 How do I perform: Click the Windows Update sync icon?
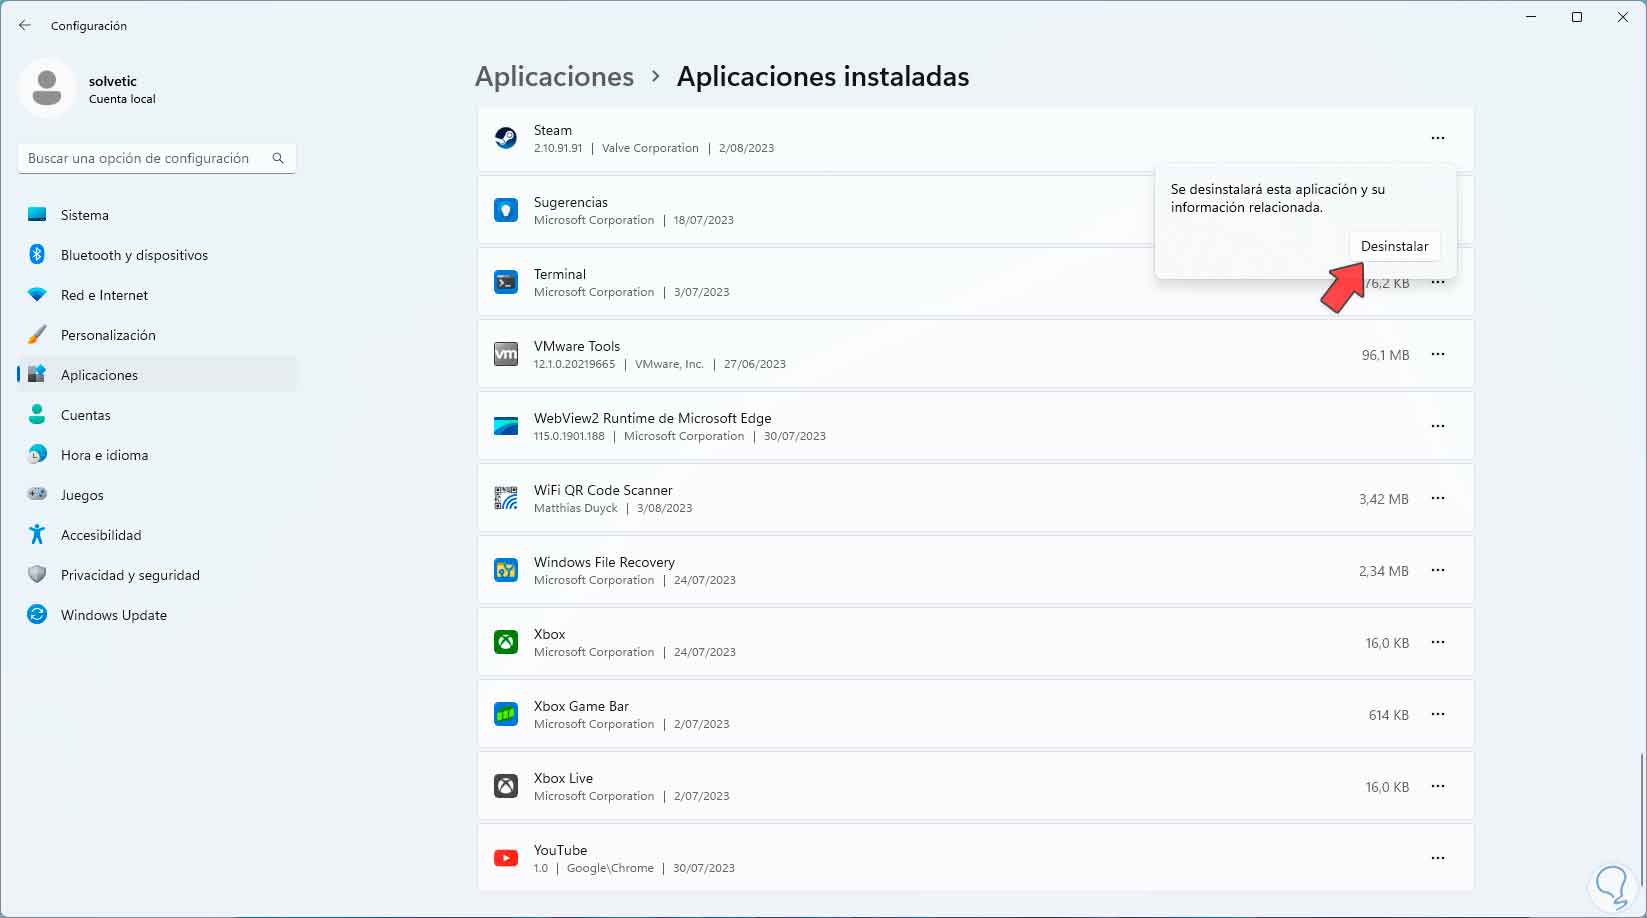pos(37,615)
